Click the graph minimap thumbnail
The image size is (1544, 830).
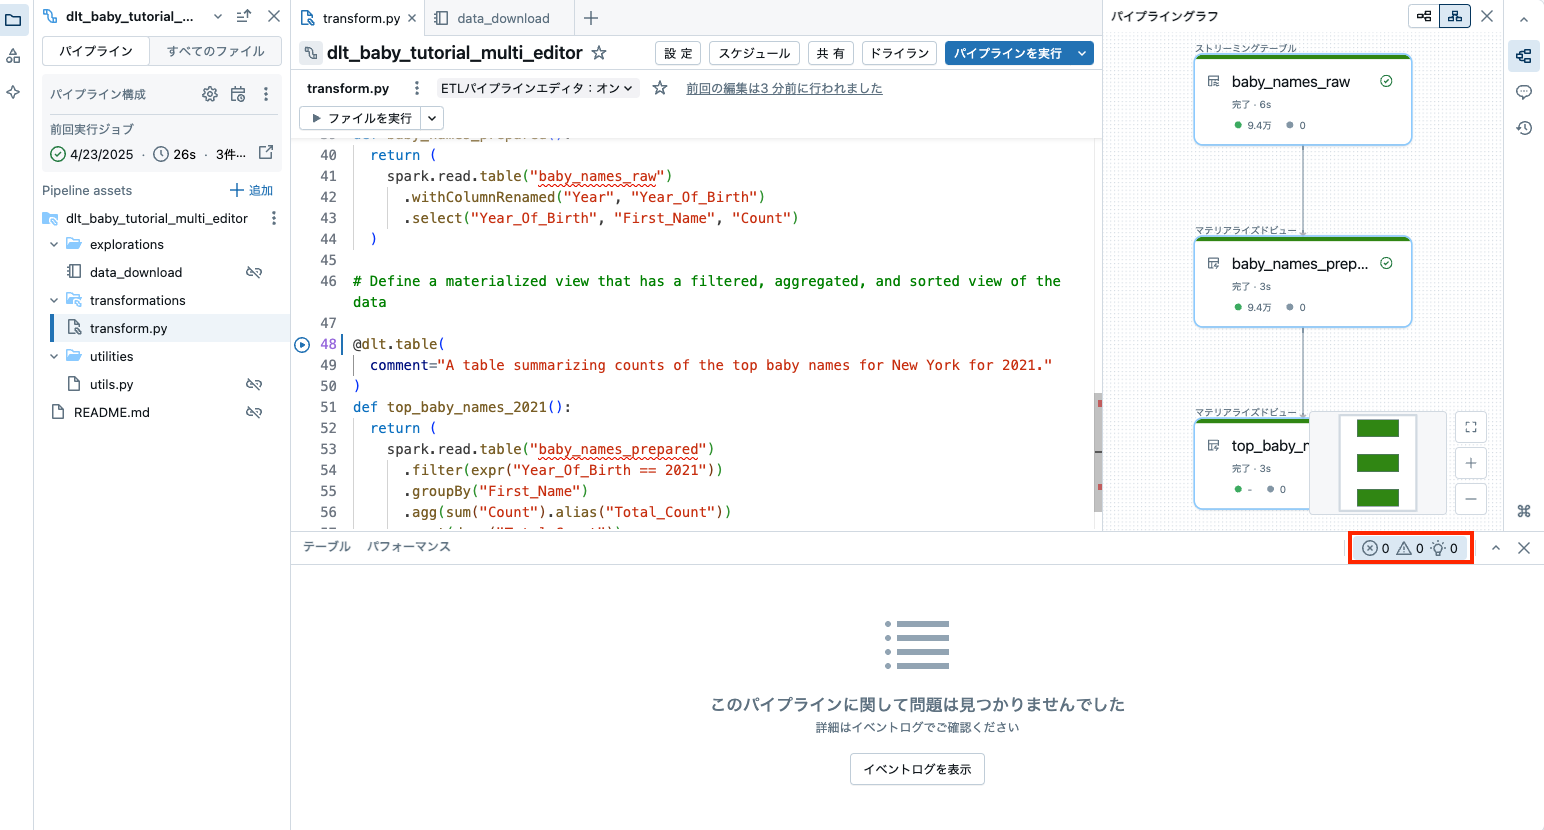1377,462
